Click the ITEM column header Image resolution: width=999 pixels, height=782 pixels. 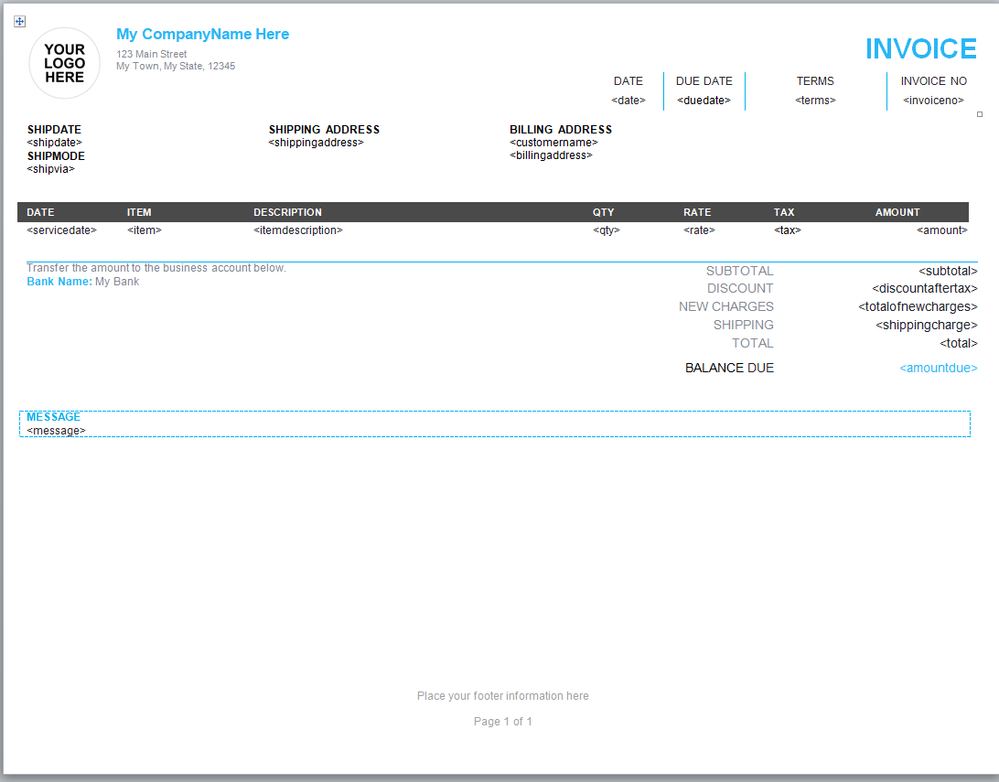click(x=139, y=212)
